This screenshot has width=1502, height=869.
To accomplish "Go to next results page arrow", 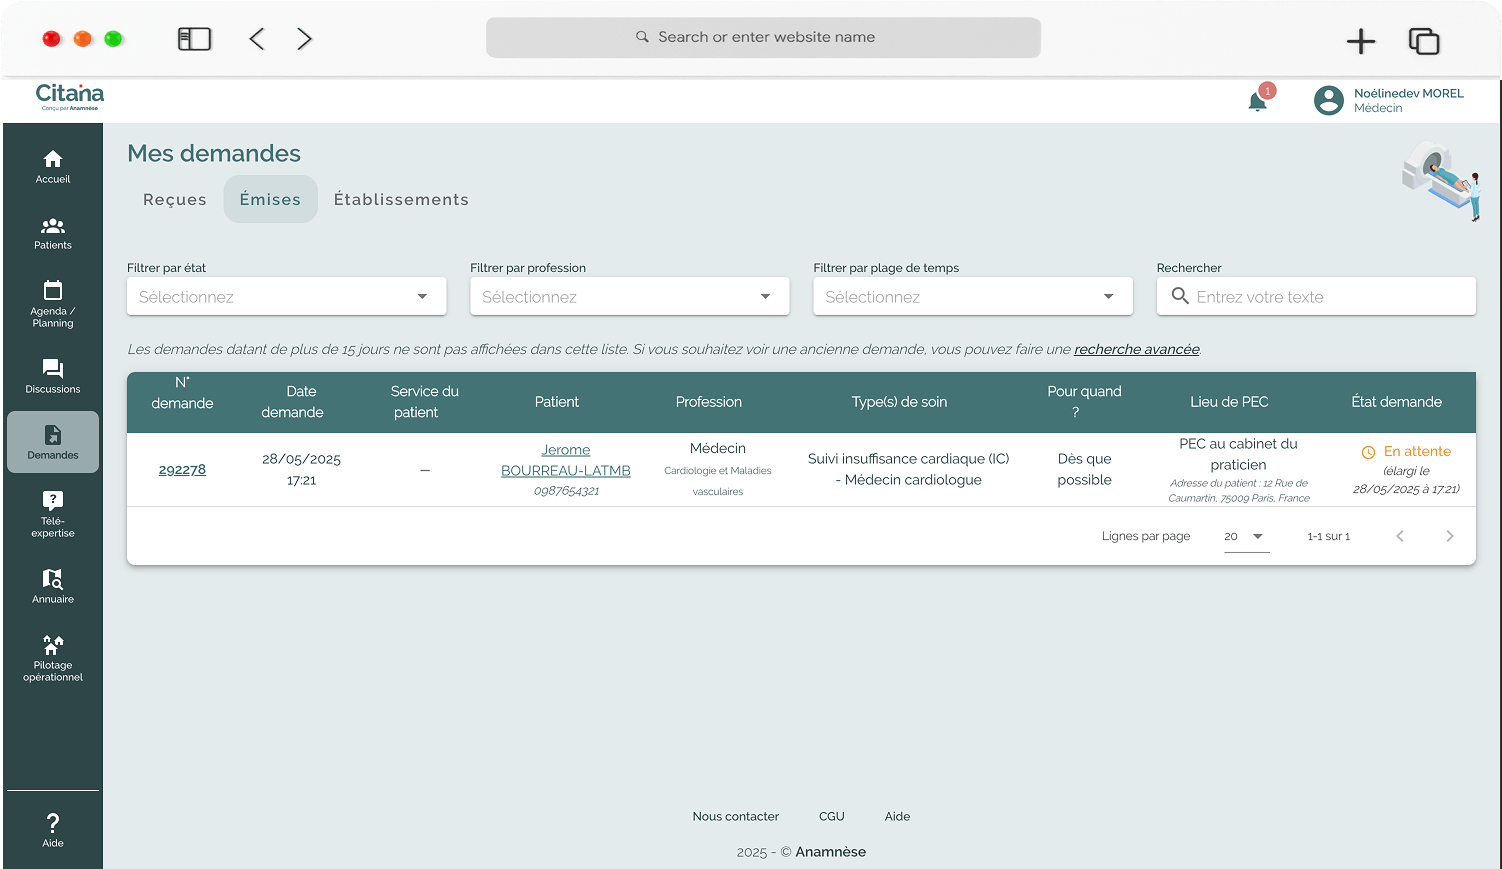I will [1450, 536].
